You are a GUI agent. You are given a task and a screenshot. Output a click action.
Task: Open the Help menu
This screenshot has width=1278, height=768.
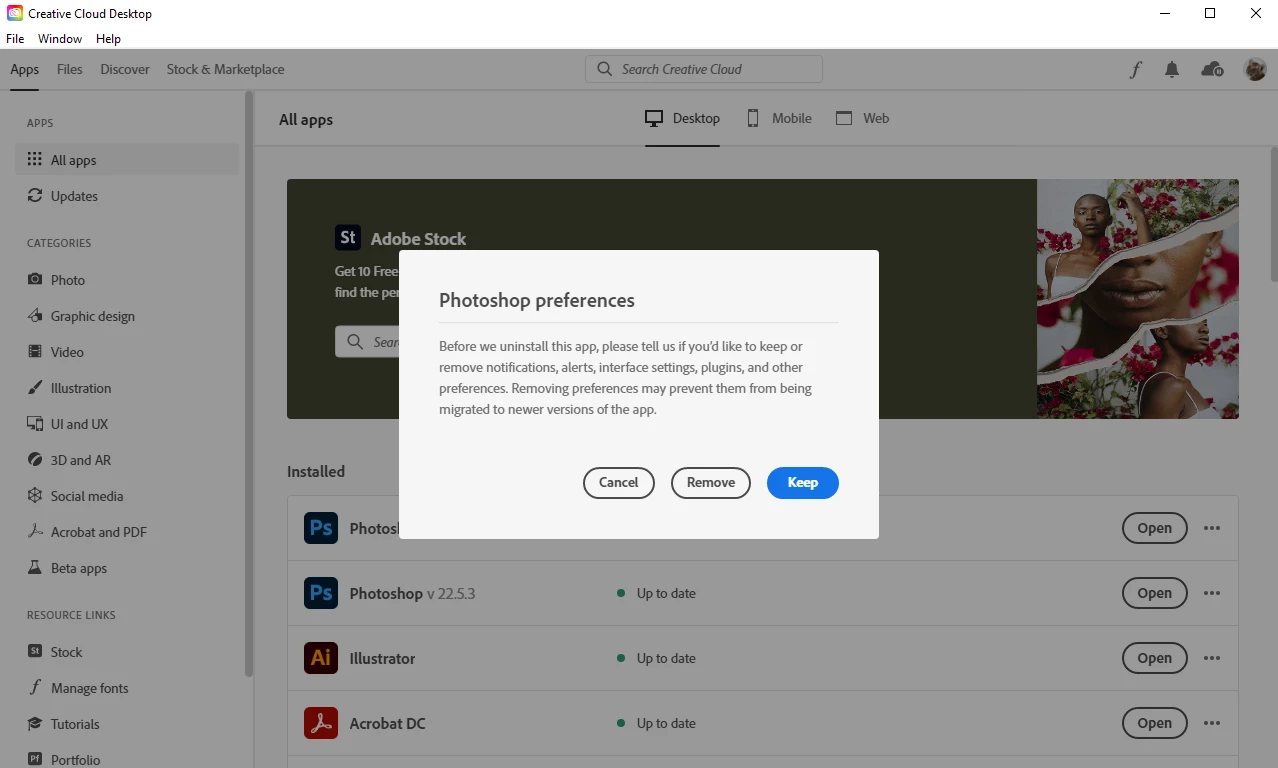click(108, 39)
